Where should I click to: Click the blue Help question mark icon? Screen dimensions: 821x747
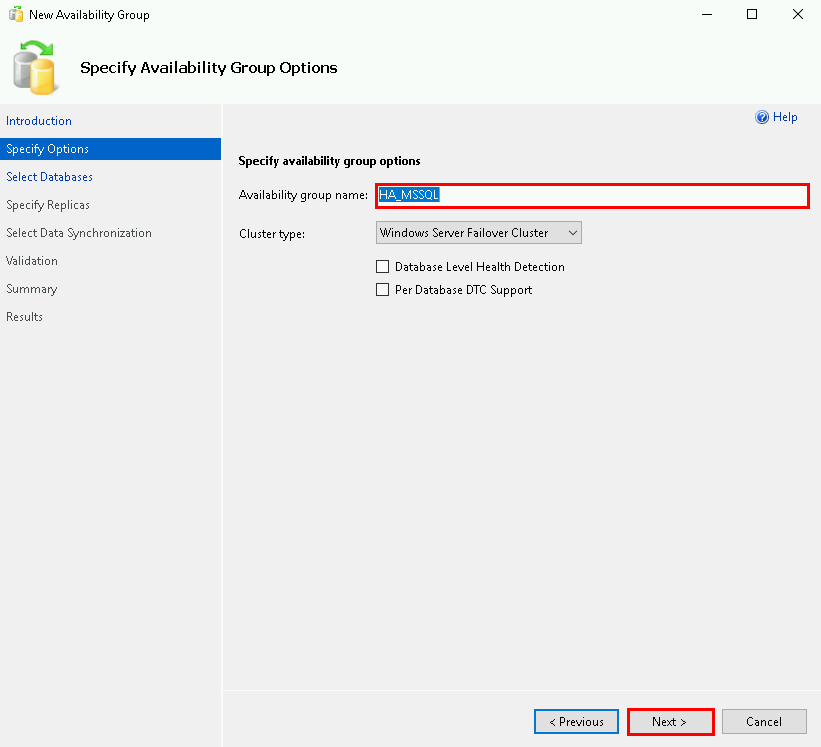[x=762, y=117]
